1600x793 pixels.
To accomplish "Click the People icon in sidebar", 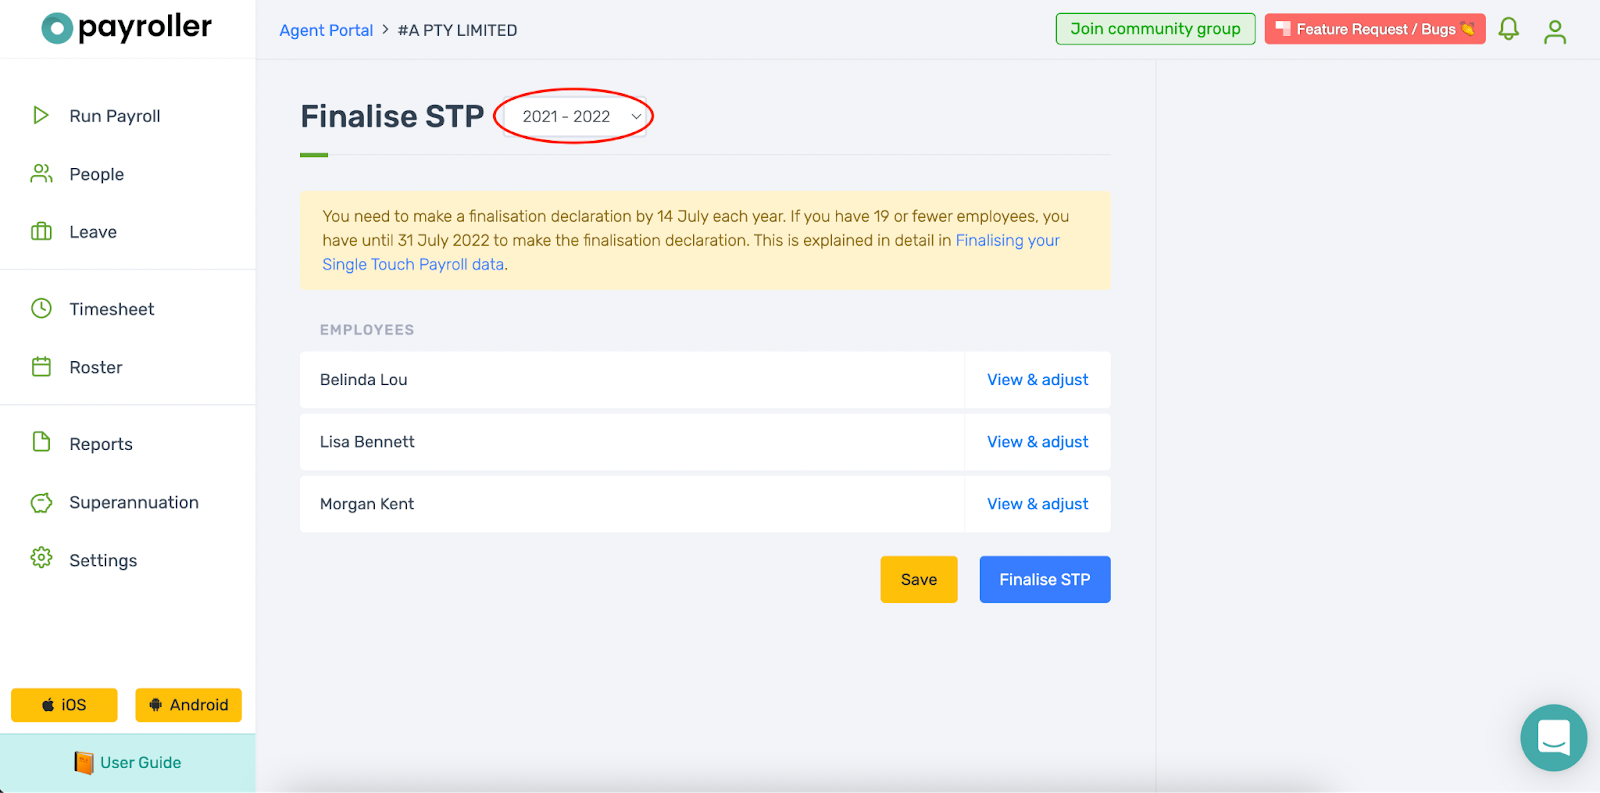I will pos(41,173).
